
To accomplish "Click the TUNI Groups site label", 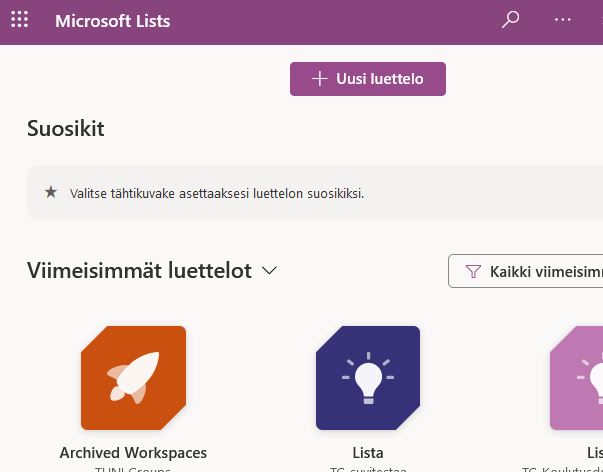I will click(133, 468).
